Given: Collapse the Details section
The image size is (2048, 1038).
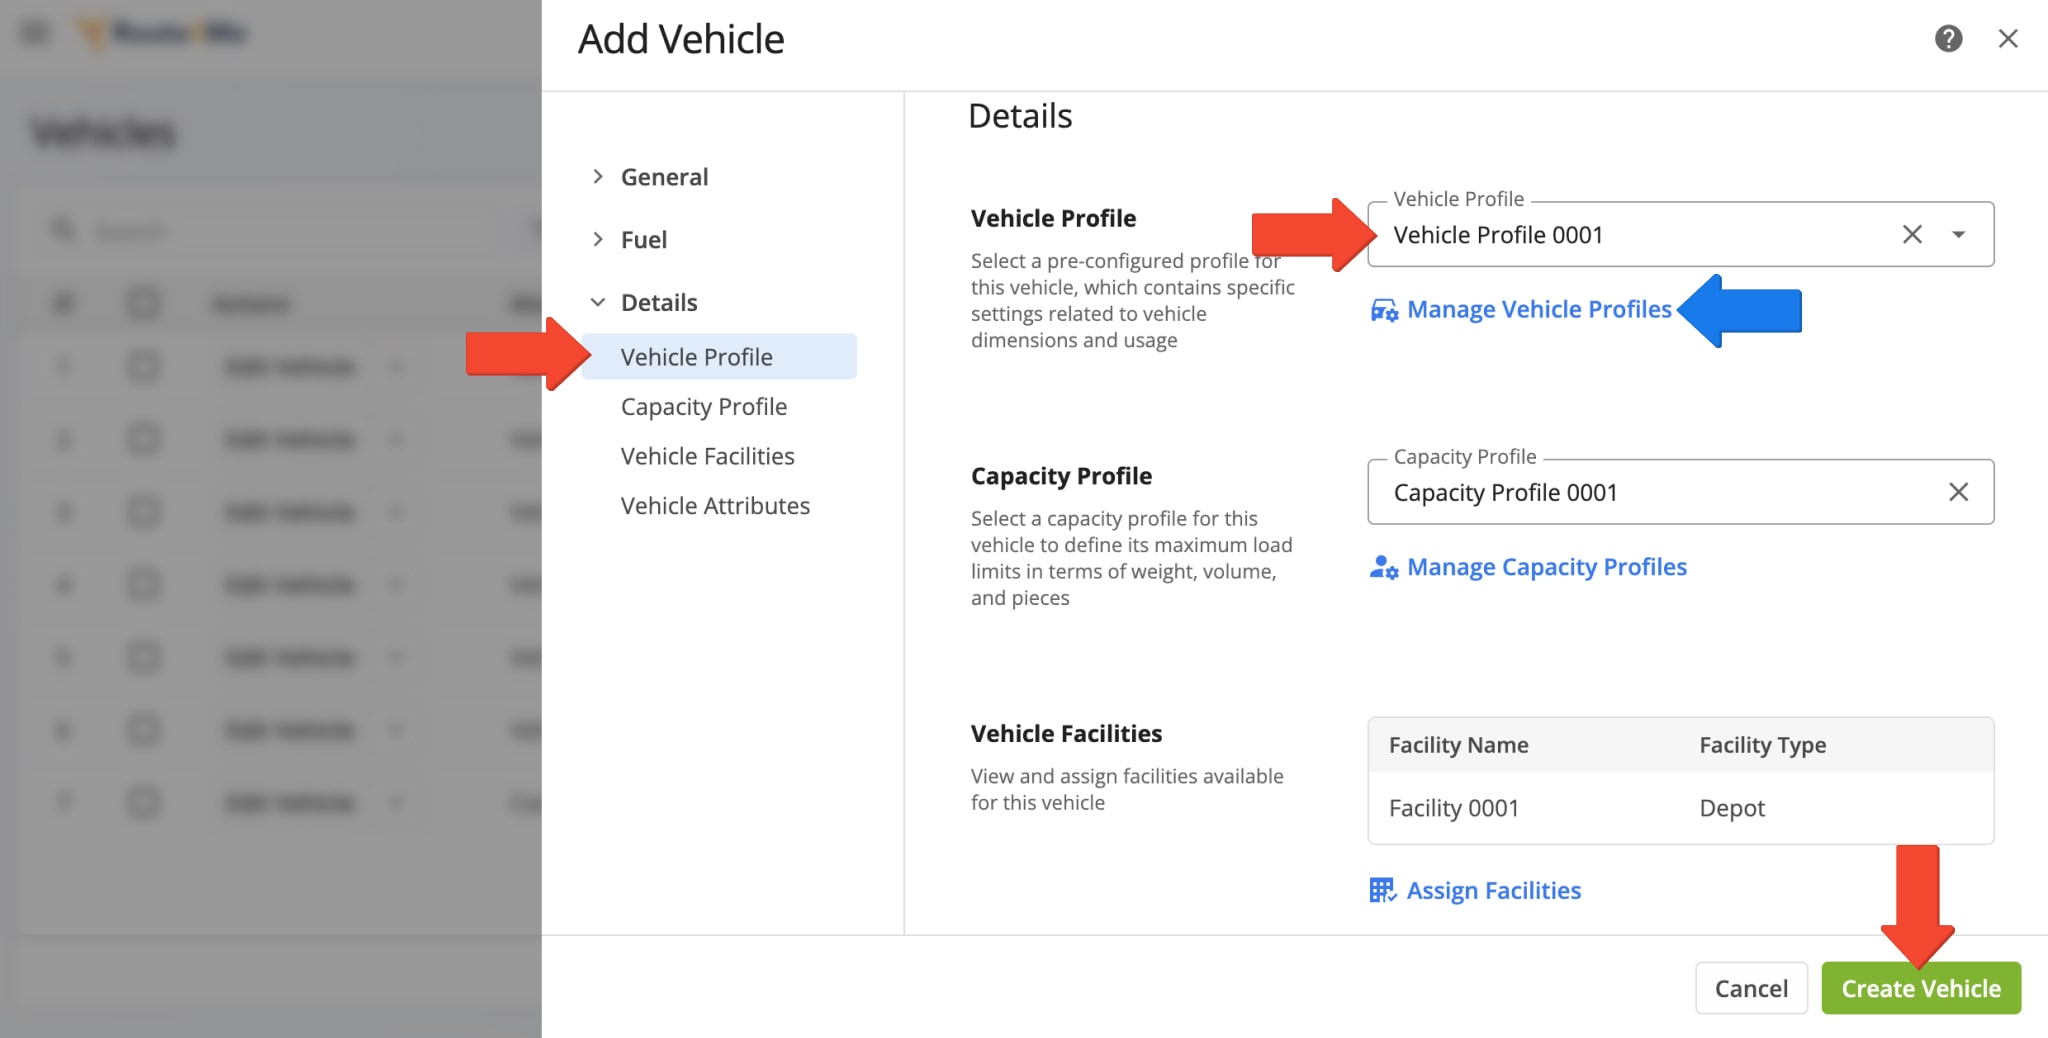Looking at the screenshot, I should [x=598, y=303].
